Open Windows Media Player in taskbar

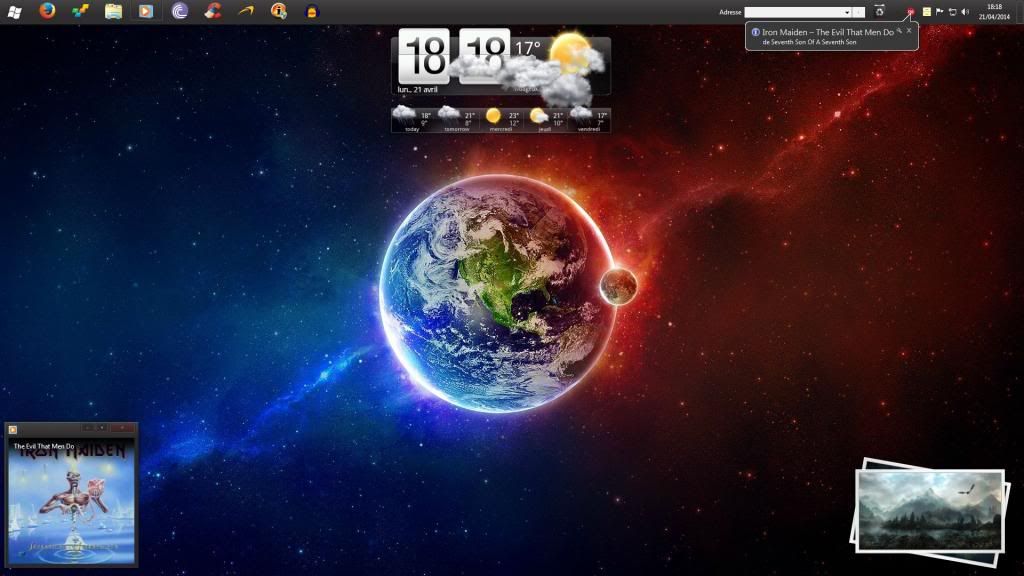(146, 11)
